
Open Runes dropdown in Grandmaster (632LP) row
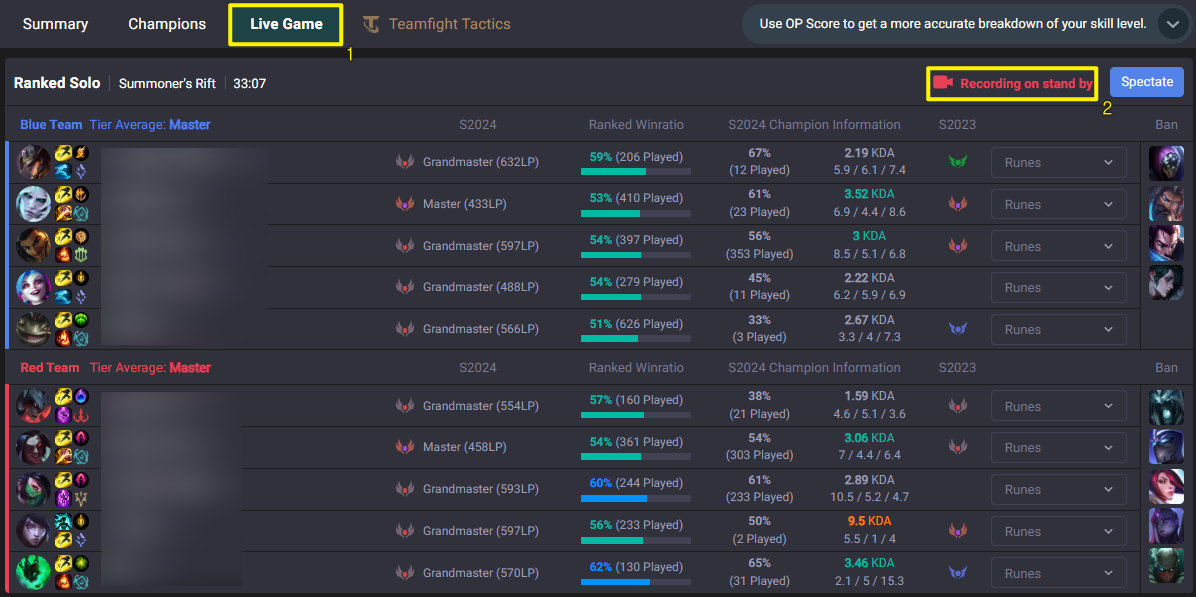[1059, 162]
